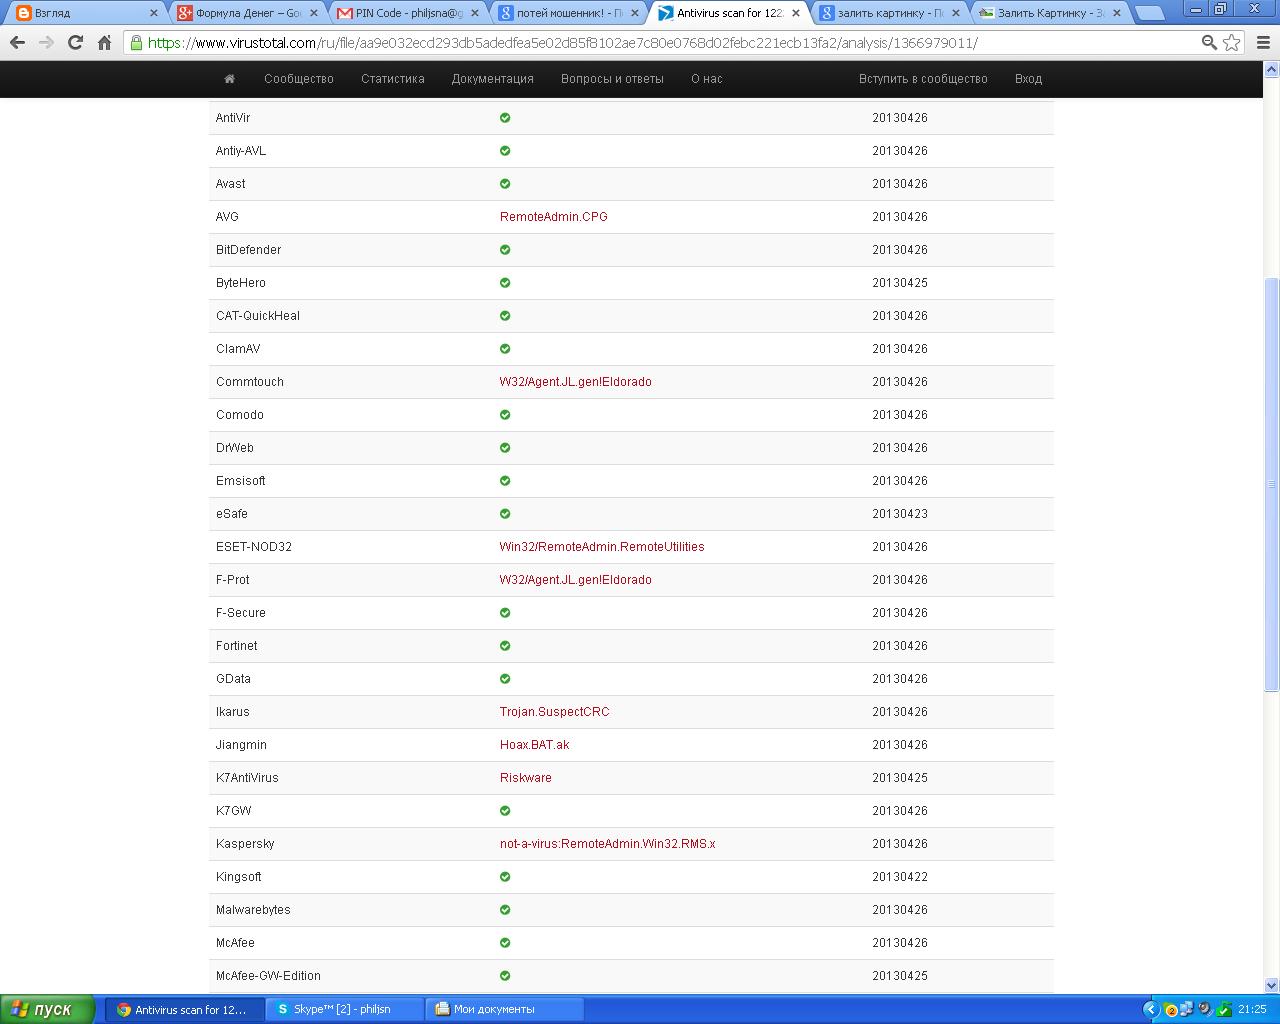Screen dimensions: 1280x1024
Task: Switch to the потей мошенник tab
Action: coord(565,13)
